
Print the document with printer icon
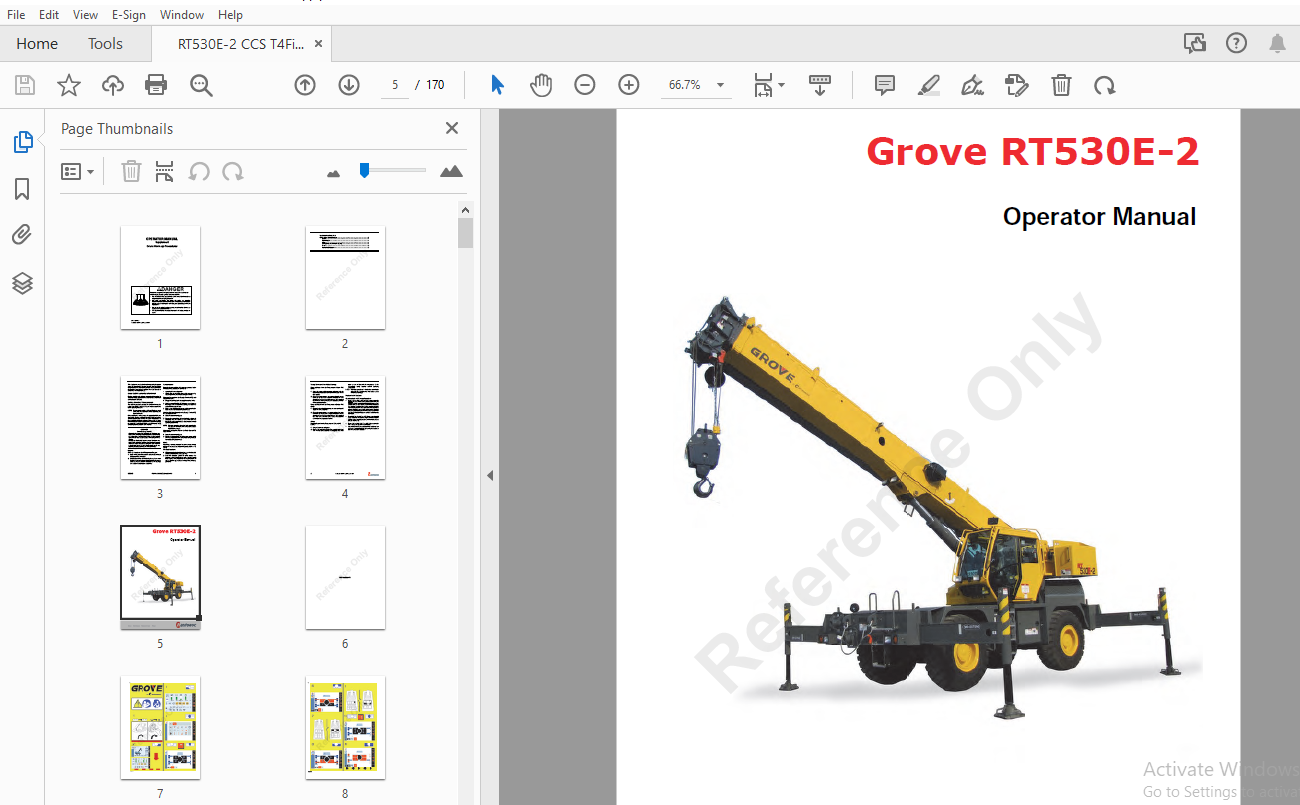[x=156, y=85]
